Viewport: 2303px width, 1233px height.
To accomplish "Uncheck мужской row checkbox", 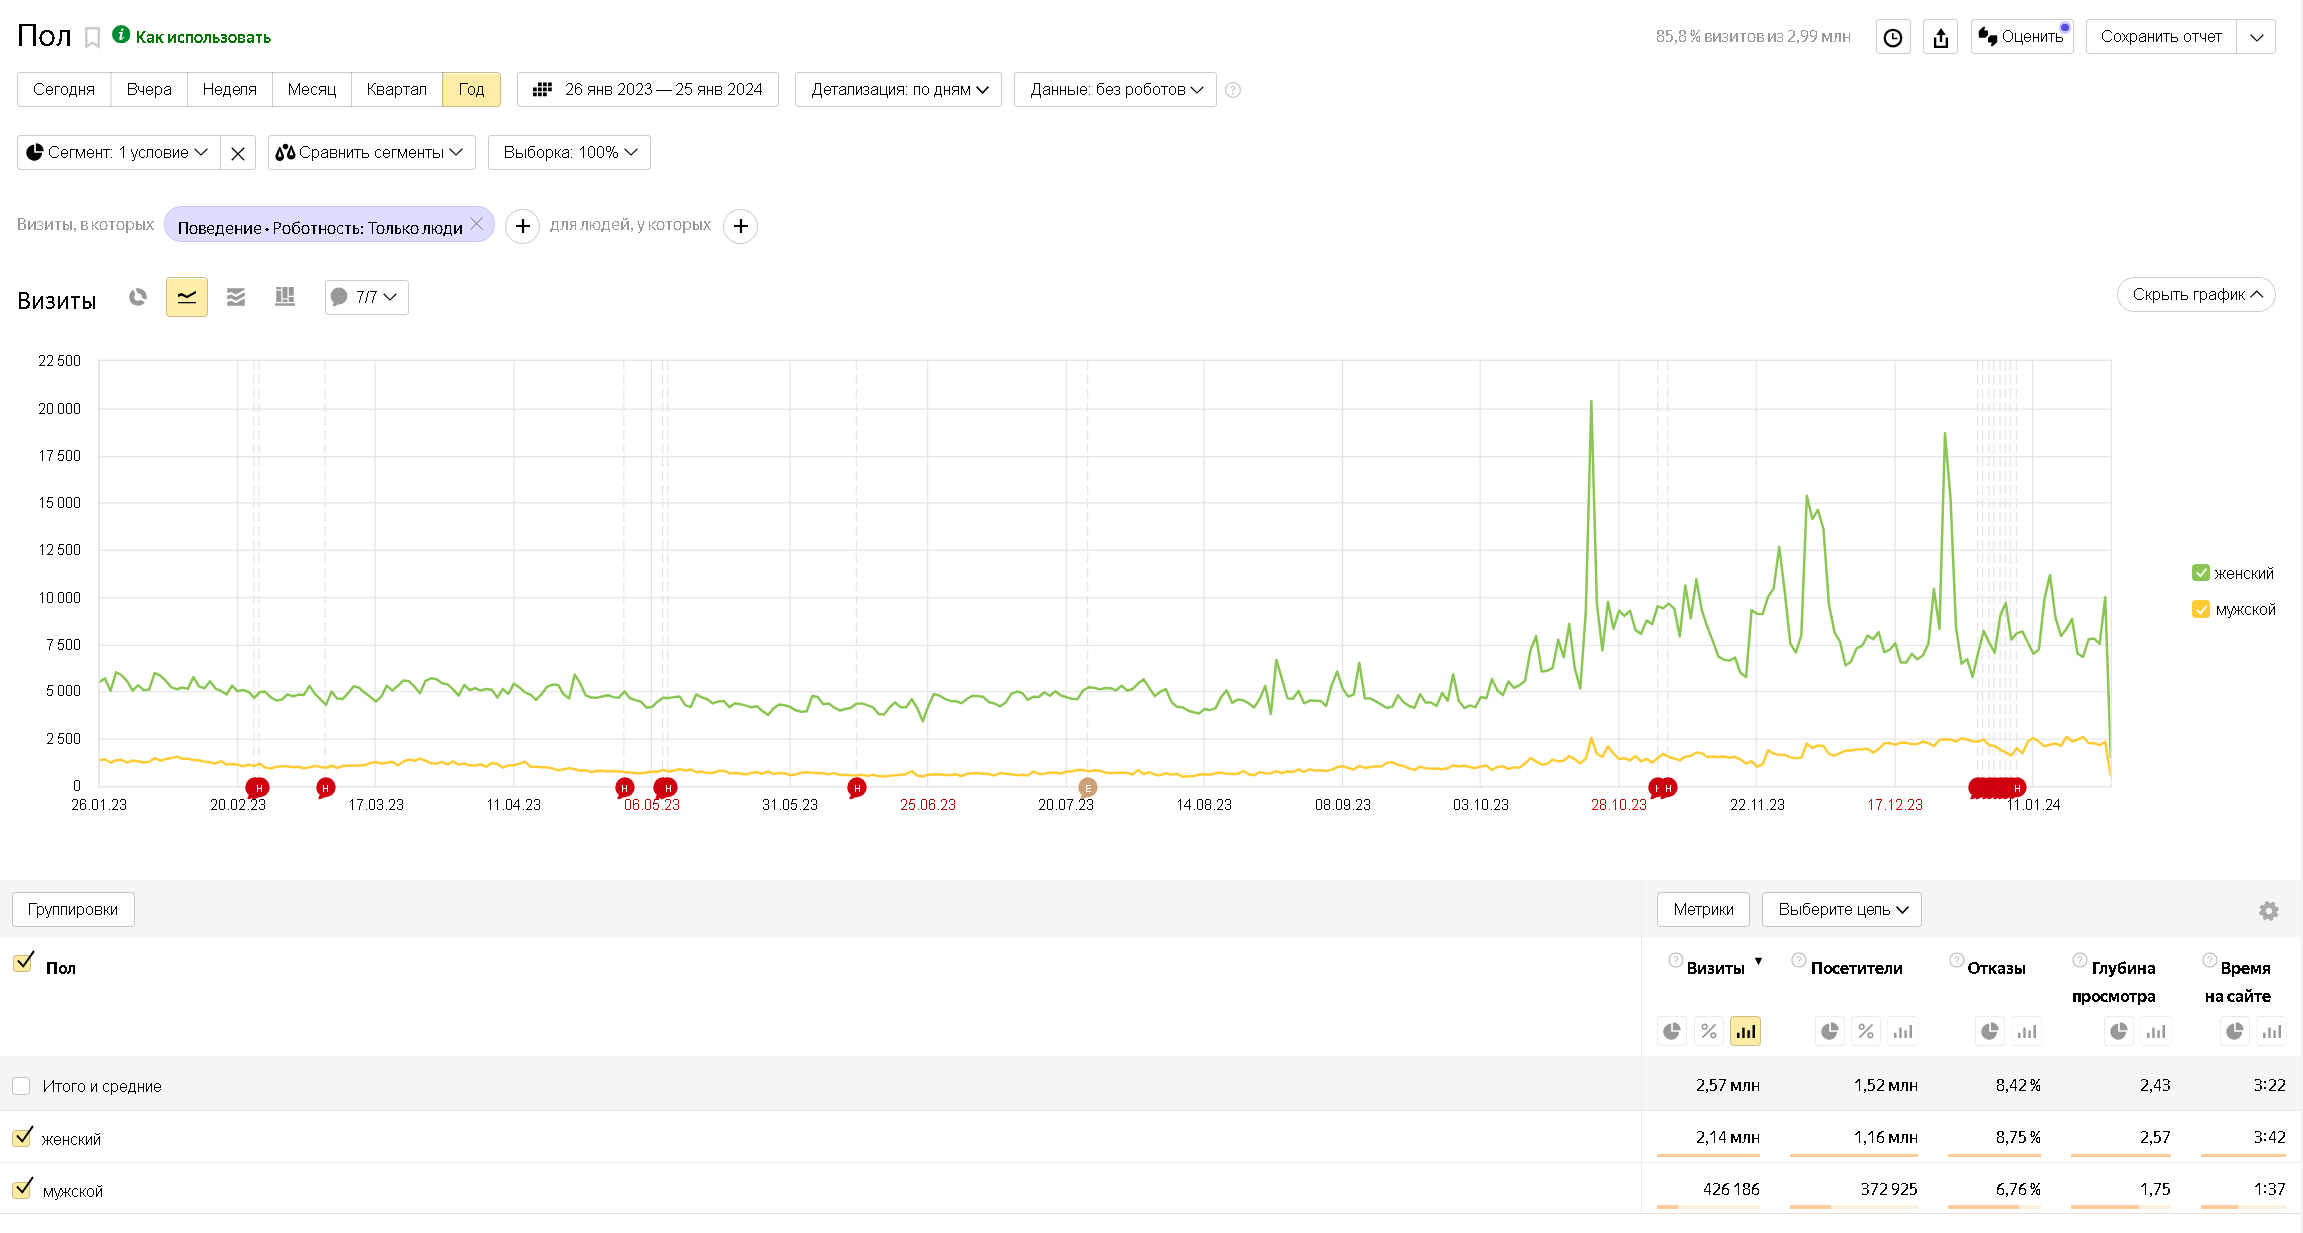I will [x=22, y=1190].
